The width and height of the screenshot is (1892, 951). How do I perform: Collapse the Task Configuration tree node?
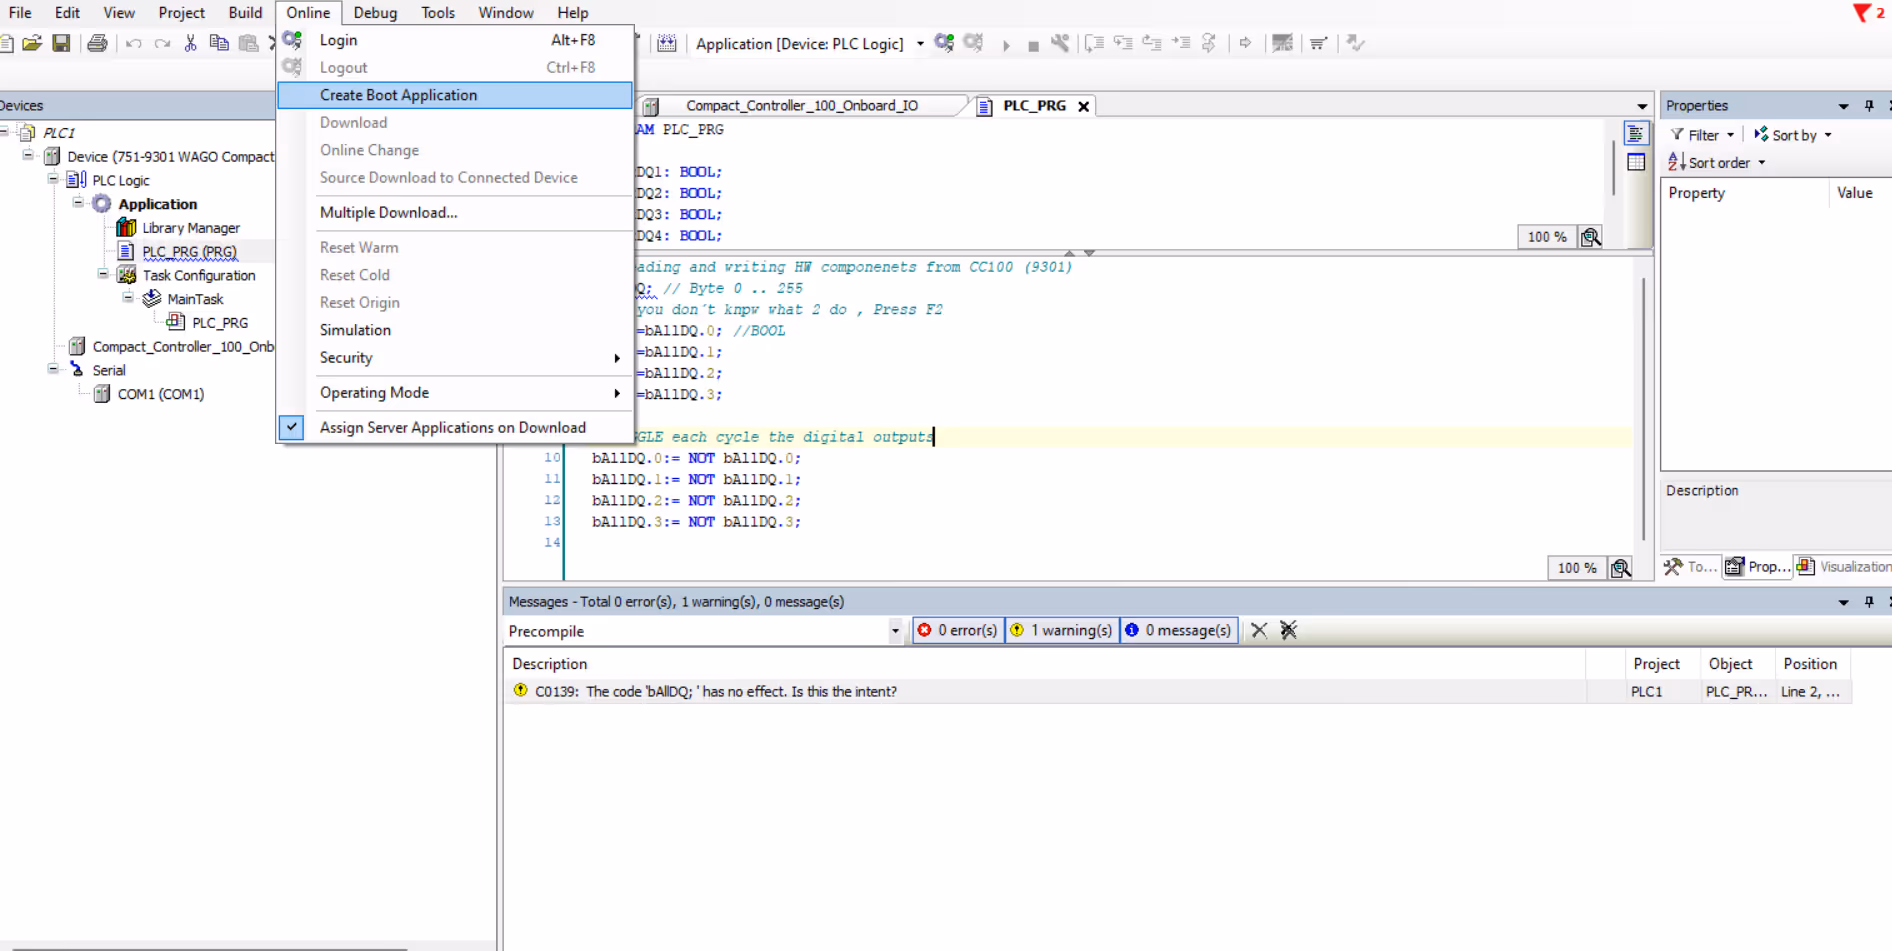click(x=103, y=274)
